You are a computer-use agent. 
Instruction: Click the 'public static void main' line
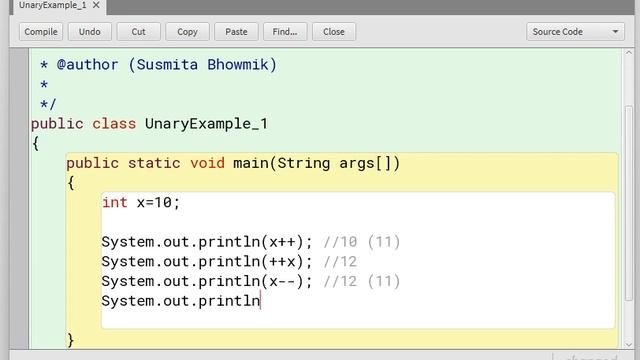point(233,163)
